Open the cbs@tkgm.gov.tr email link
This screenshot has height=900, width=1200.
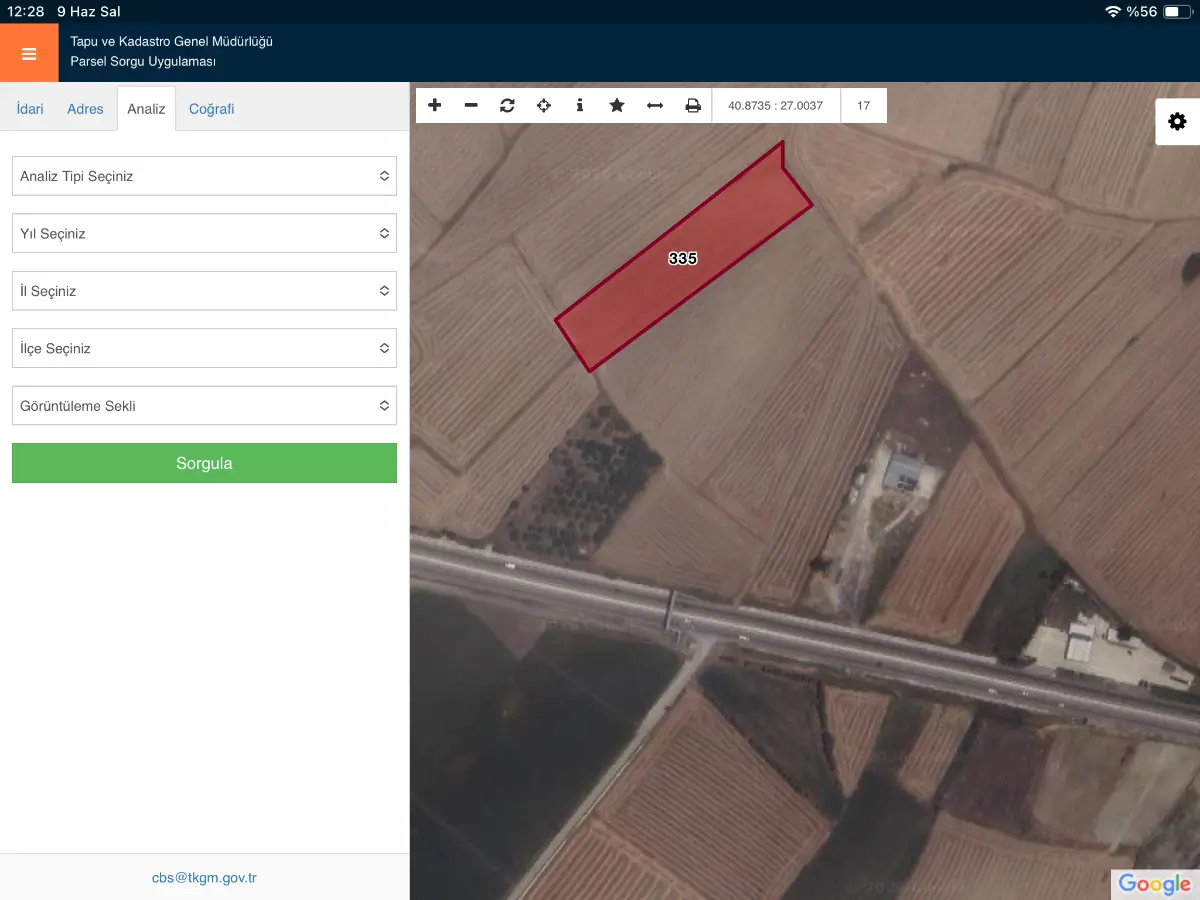click(204, 878)
